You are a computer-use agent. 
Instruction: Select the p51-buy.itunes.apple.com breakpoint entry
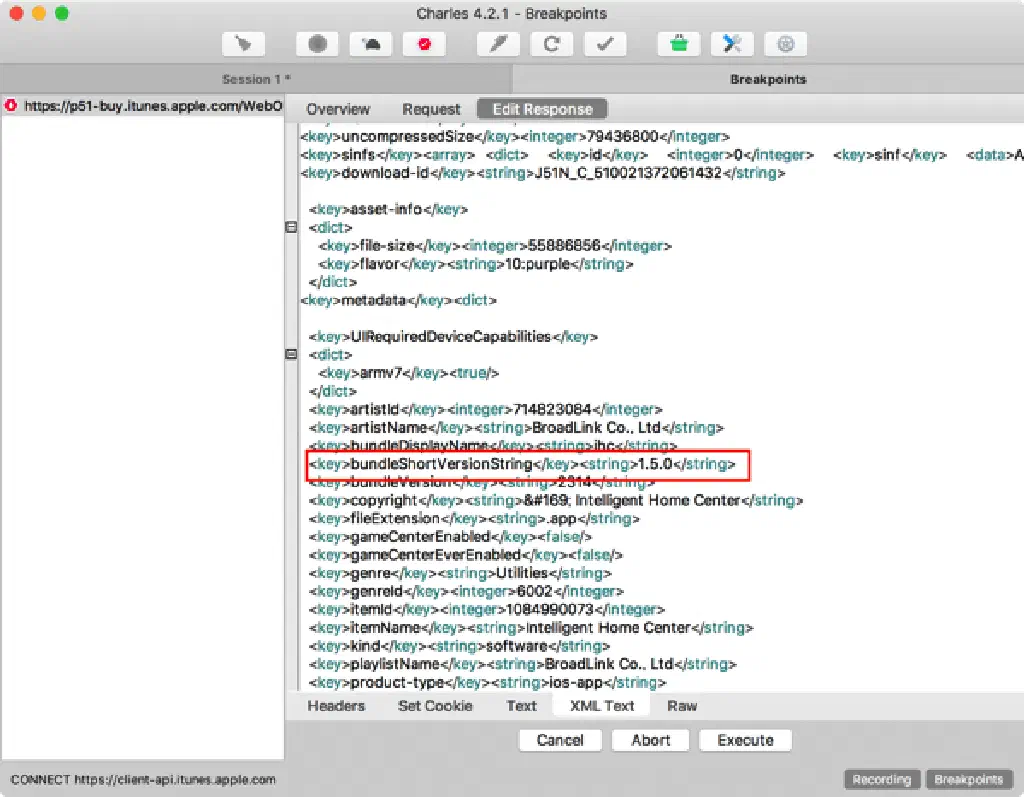tap(150, 106)
